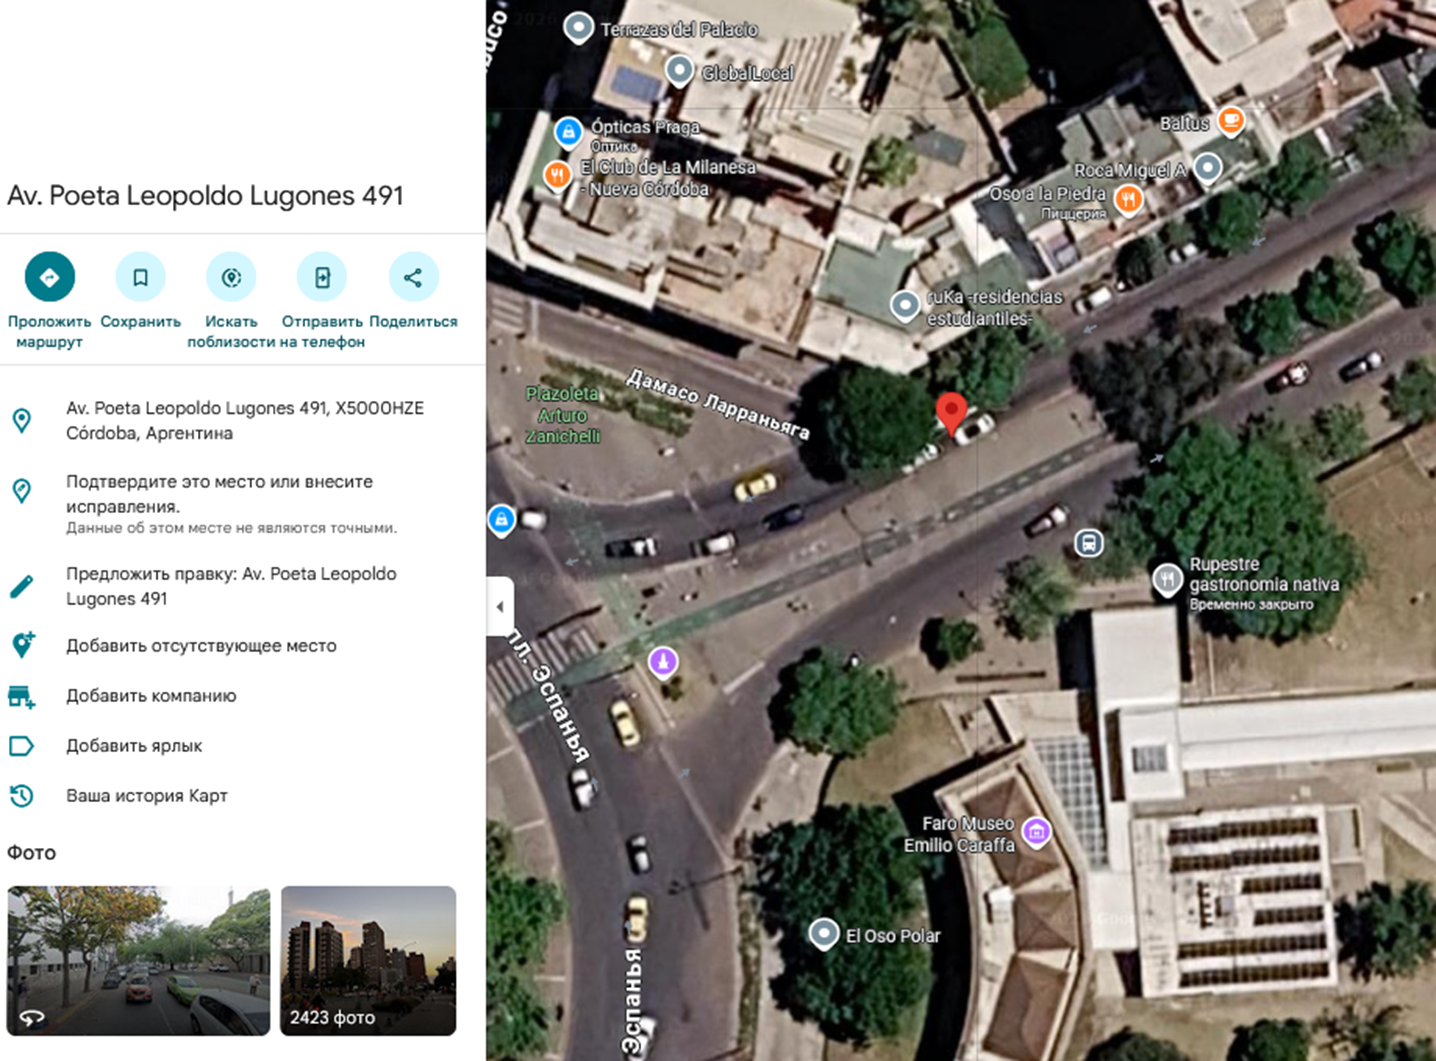The width and height of the screenshot is (1436, 1061).
Task: Save the place with Сохранить bookmark icon
Action: coord(140,277)
